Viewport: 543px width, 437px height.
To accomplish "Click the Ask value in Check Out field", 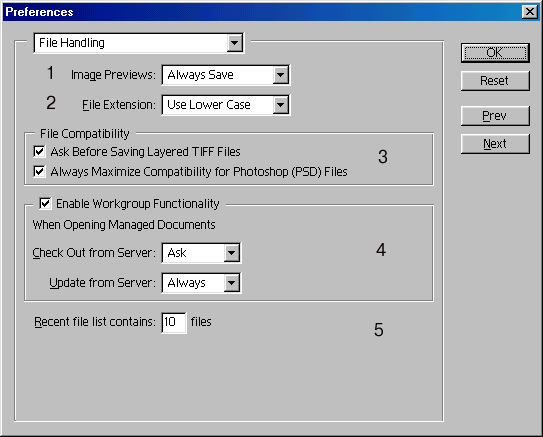I will pos(177,253).
